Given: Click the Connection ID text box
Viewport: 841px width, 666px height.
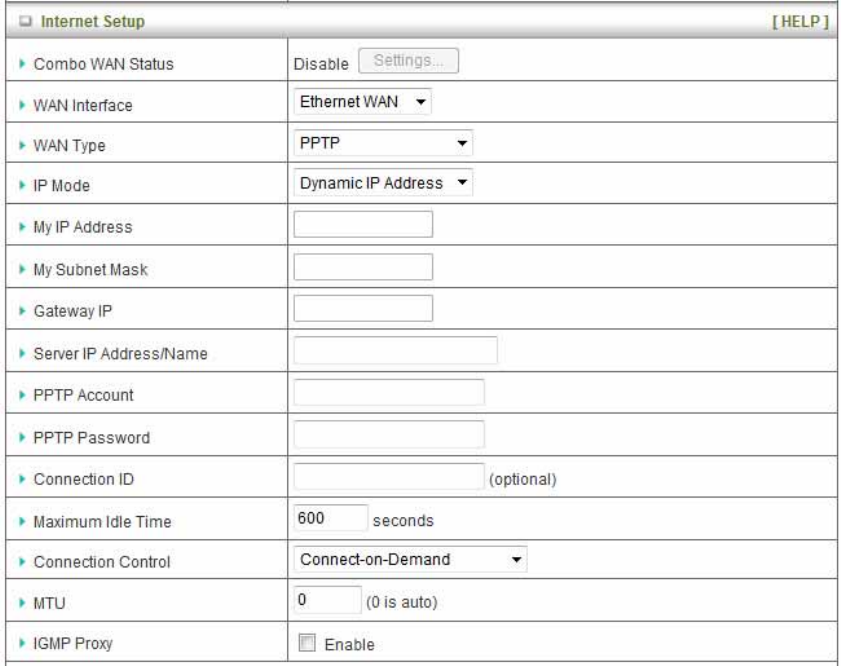Looking at the screenshot, I should pos(388,477).
